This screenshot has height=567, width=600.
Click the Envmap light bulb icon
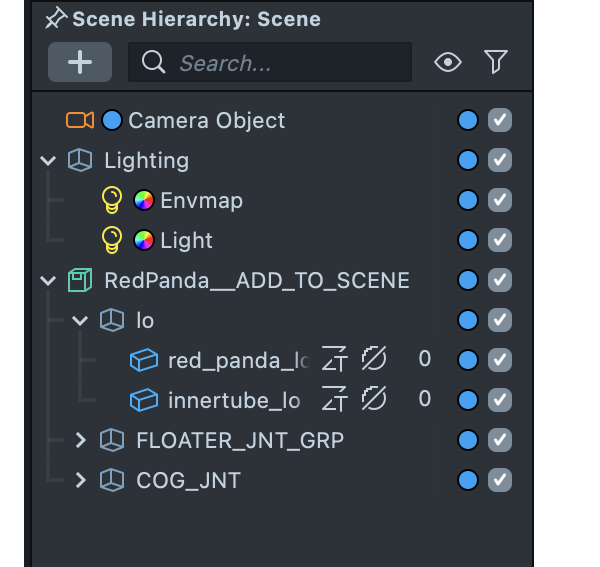pyautogui.click(x=113, y=200)
